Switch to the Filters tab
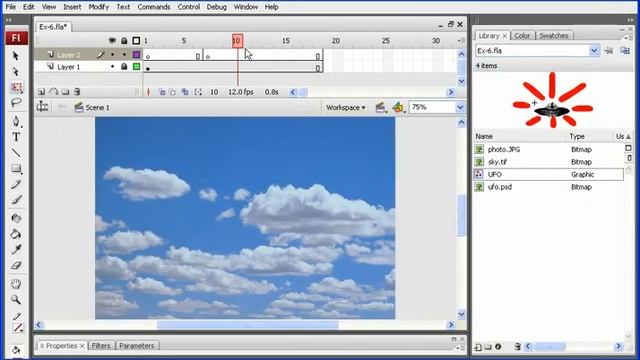This screenshot has width=640, height=360. (101, 346)
